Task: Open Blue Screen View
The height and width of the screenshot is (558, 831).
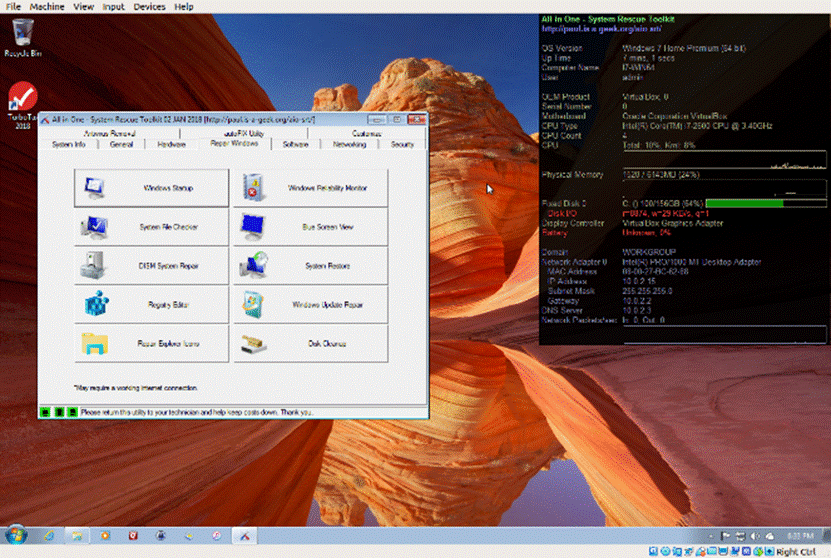Action: click(x=311, y=227)
